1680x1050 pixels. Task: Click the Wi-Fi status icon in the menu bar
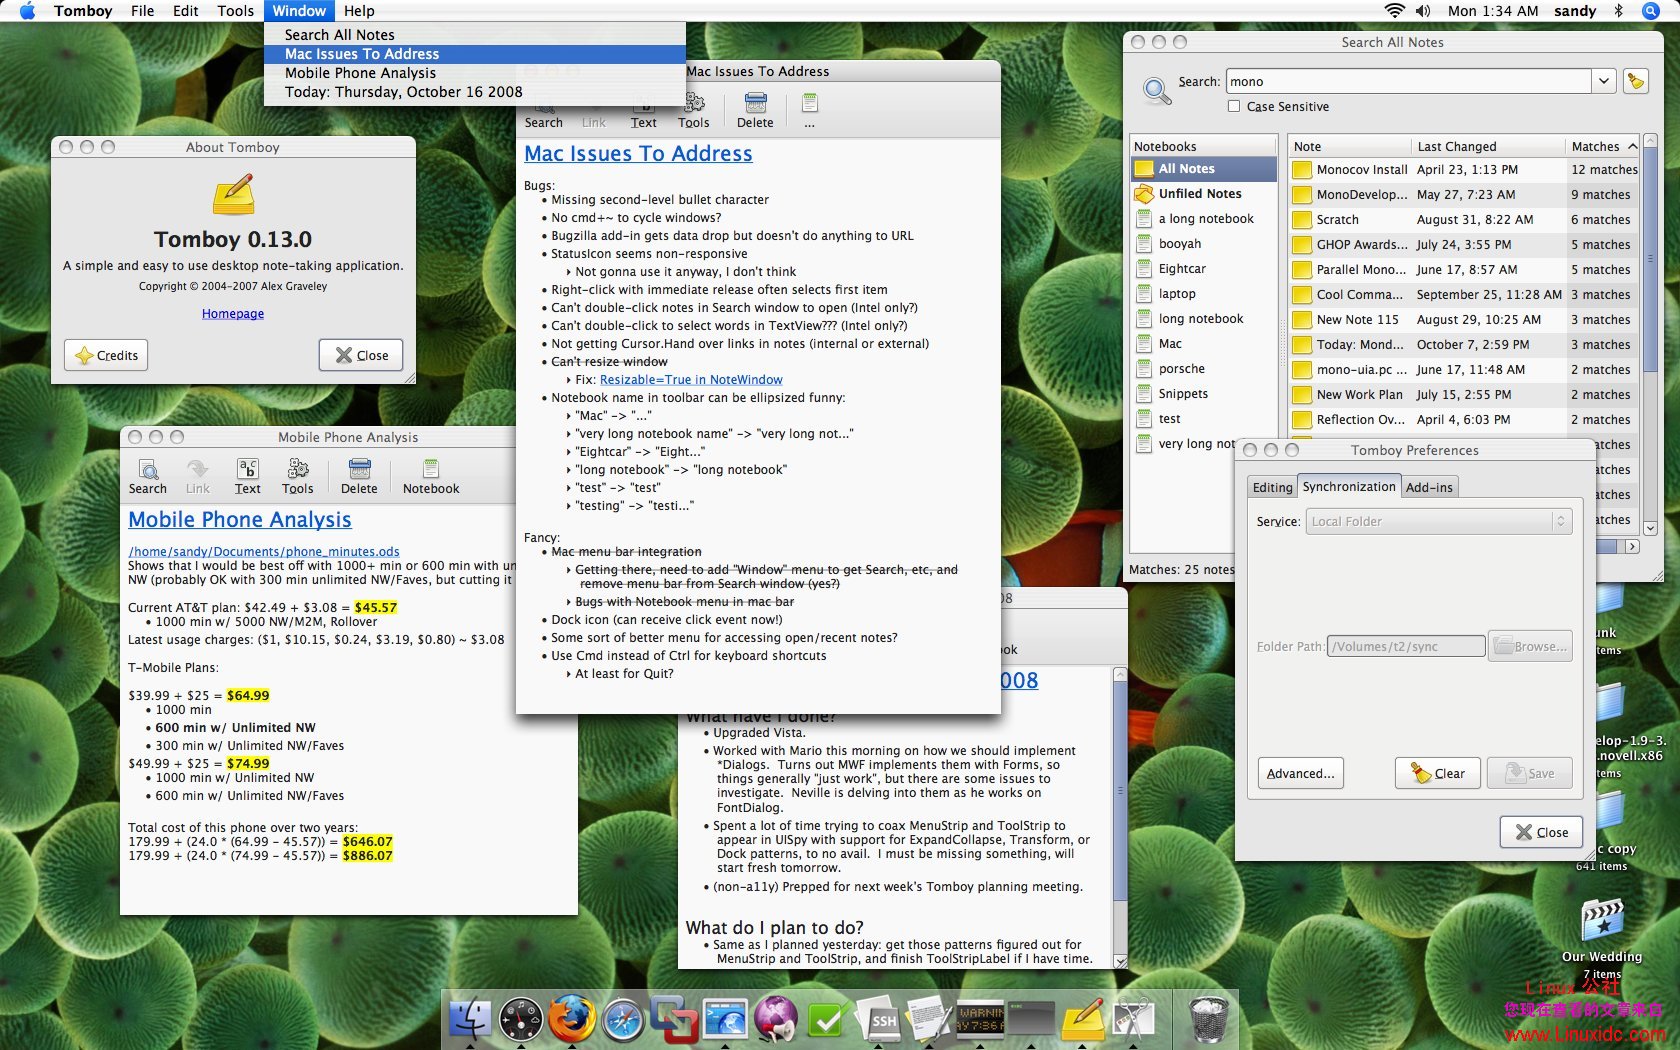point(1394,11)
